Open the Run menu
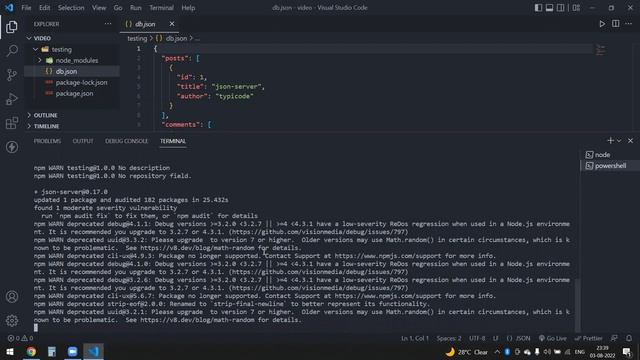Image resolution: width=640 pixels, height=360 pixels. (136, 8)
